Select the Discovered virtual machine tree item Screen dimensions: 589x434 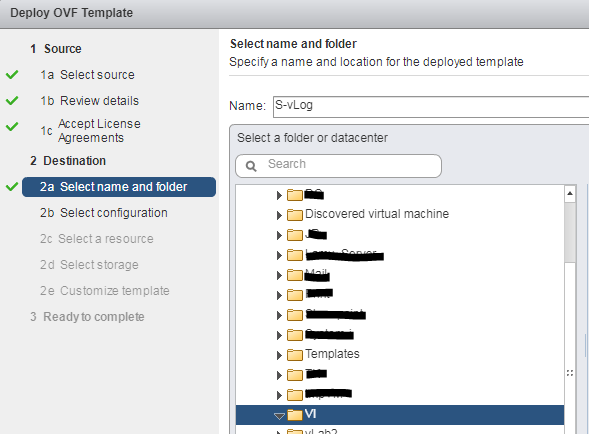tap(377, 214)
